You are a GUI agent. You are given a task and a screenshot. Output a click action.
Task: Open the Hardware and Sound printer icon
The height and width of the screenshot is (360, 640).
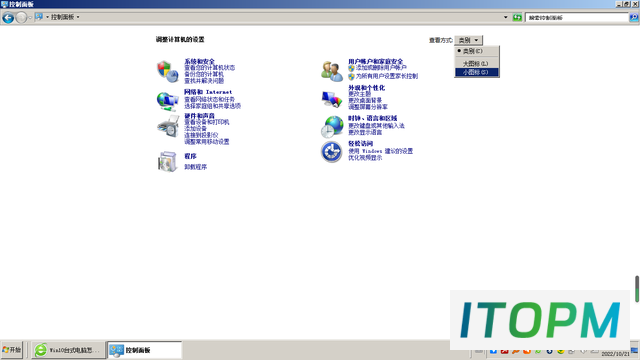[168, 126]
